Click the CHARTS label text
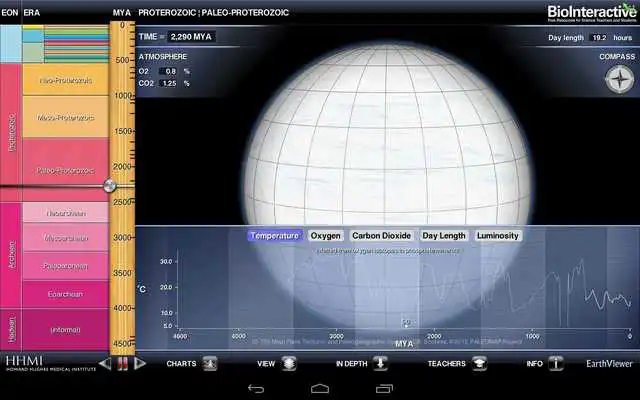Screen dimensions: 640x400 click(181, 364)
